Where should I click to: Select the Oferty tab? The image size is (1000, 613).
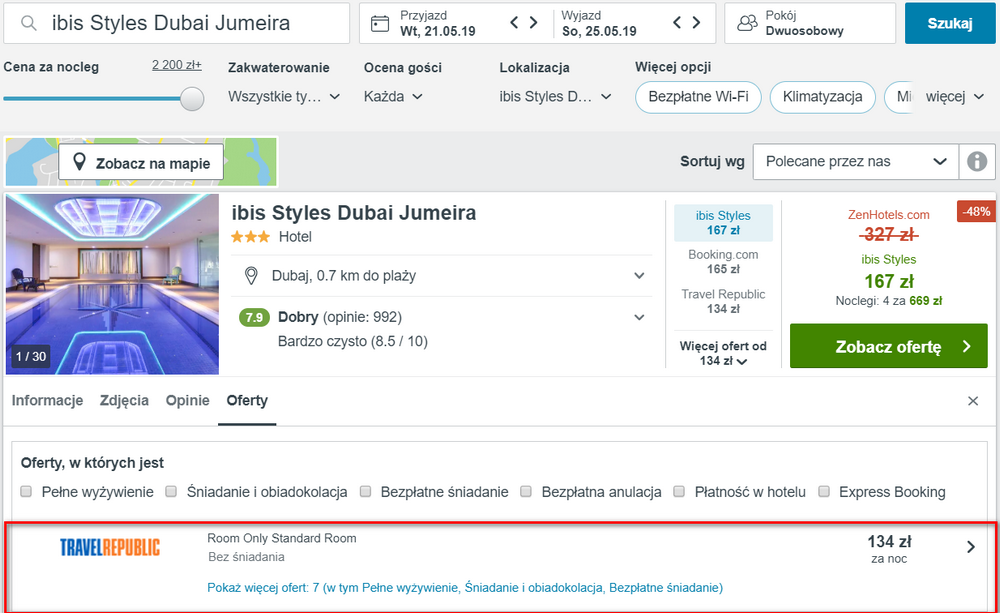tap(247, 401)
